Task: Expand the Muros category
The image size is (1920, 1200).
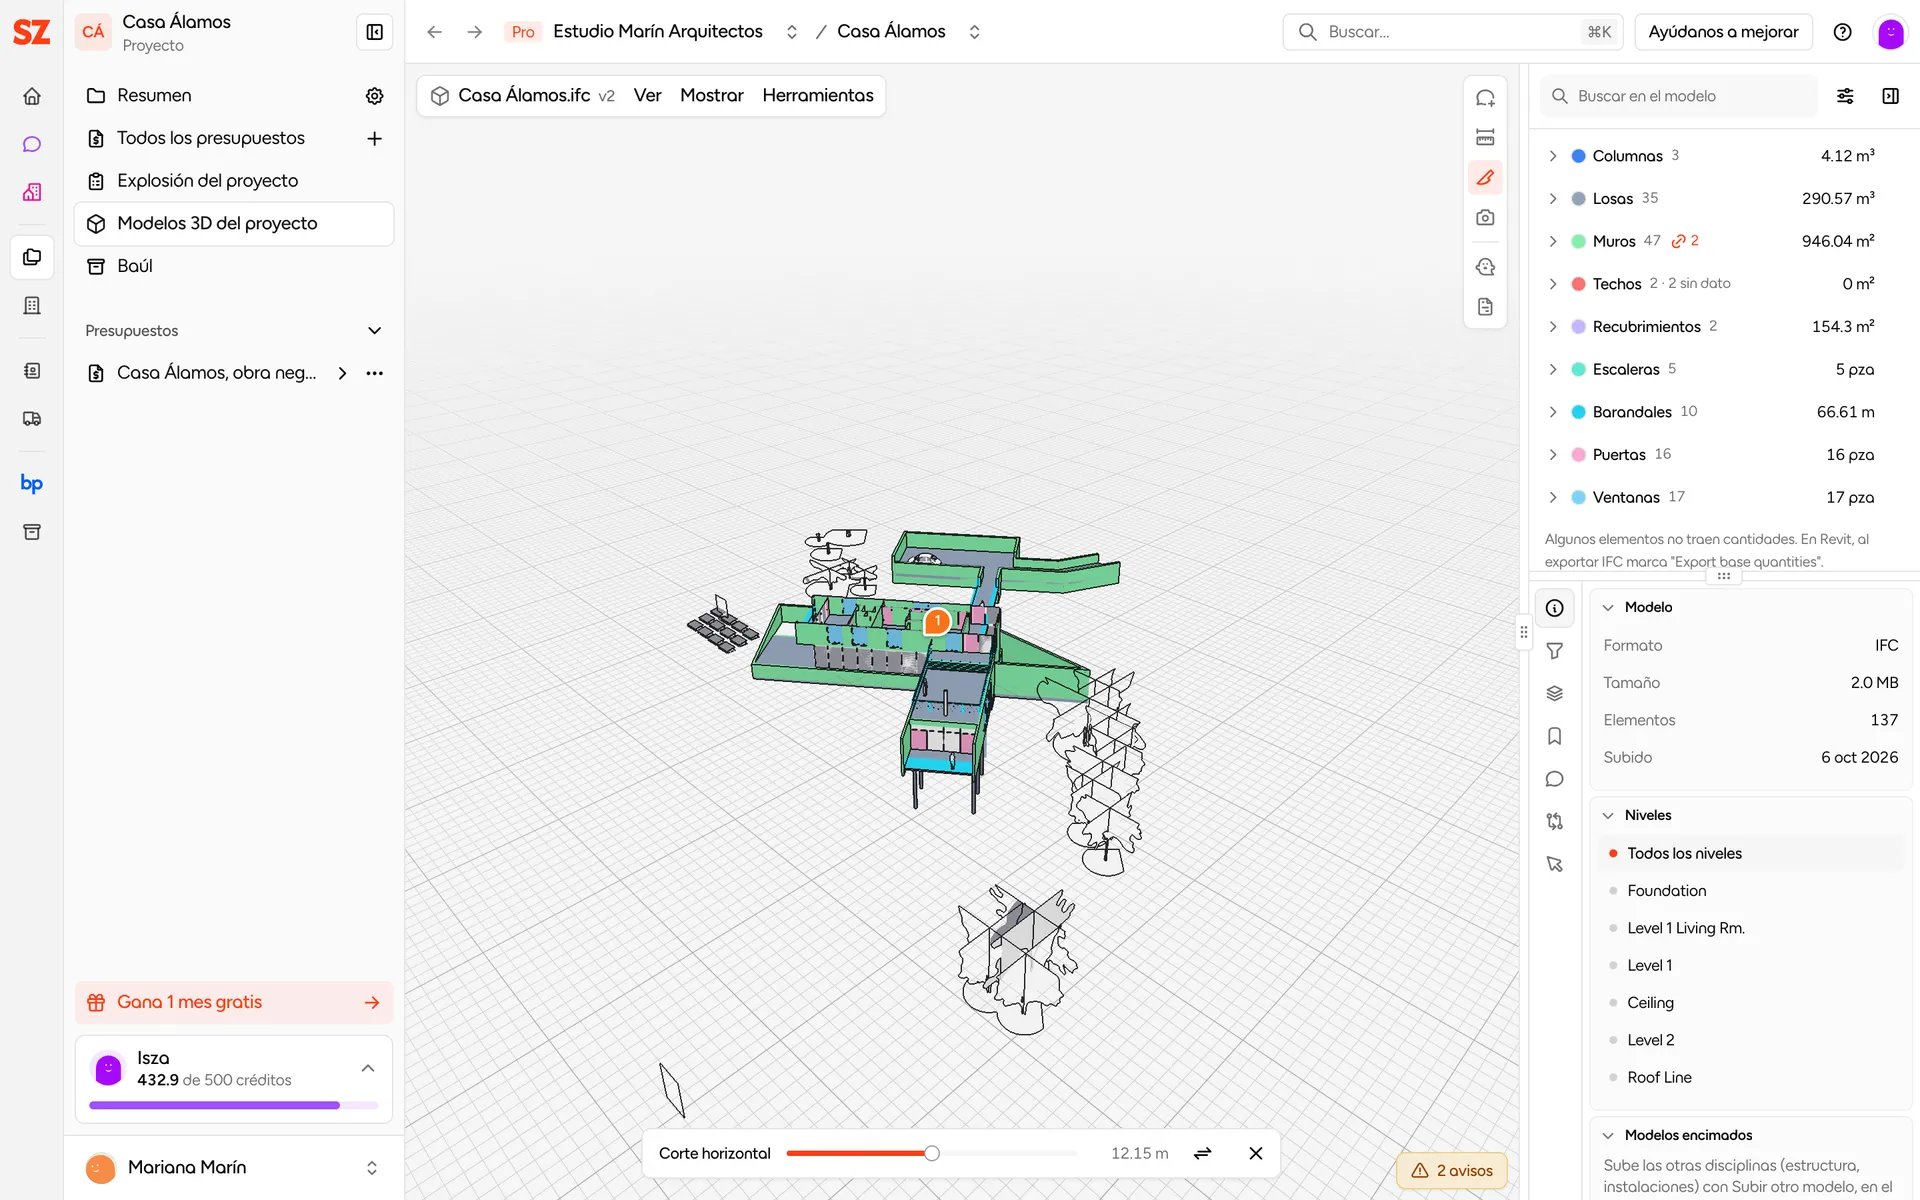Action: click(1553, 241)
